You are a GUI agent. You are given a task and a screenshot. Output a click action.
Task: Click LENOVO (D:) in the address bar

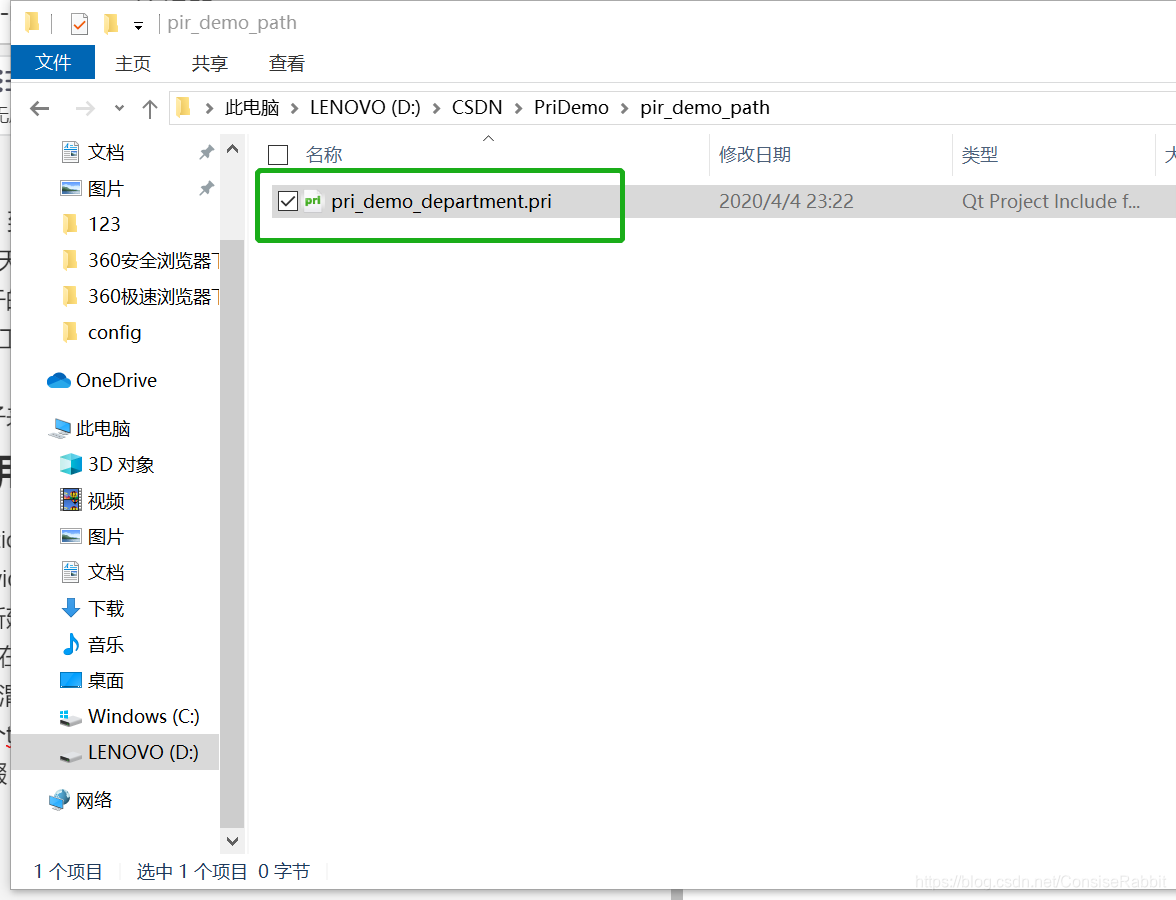coord(365,108)
